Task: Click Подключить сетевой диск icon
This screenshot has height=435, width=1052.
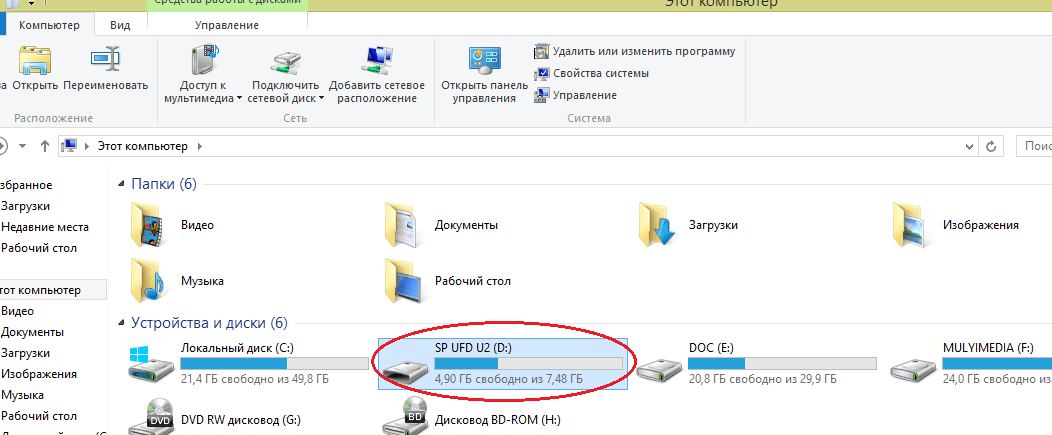Action: [286, 60]
